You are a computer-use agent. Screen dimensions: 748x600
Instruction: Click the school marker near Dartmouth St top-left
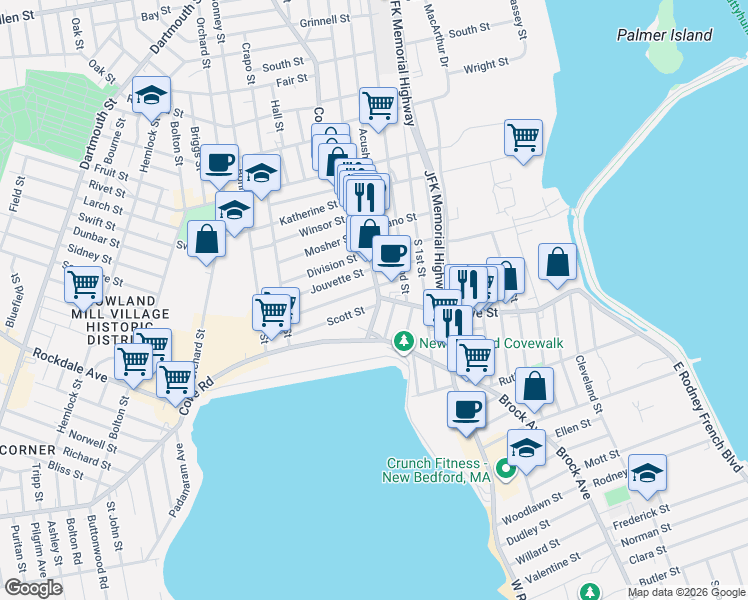pyautogui.click(x=151, y=95)
